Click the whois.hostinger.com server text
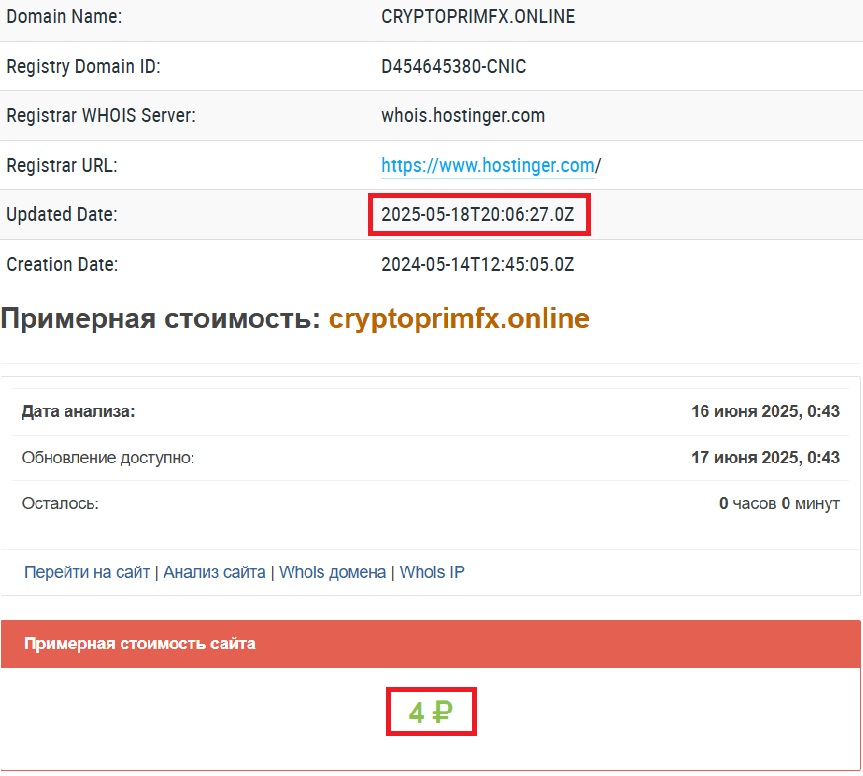This screenshot has height=776, width=863. coord(463,115)
